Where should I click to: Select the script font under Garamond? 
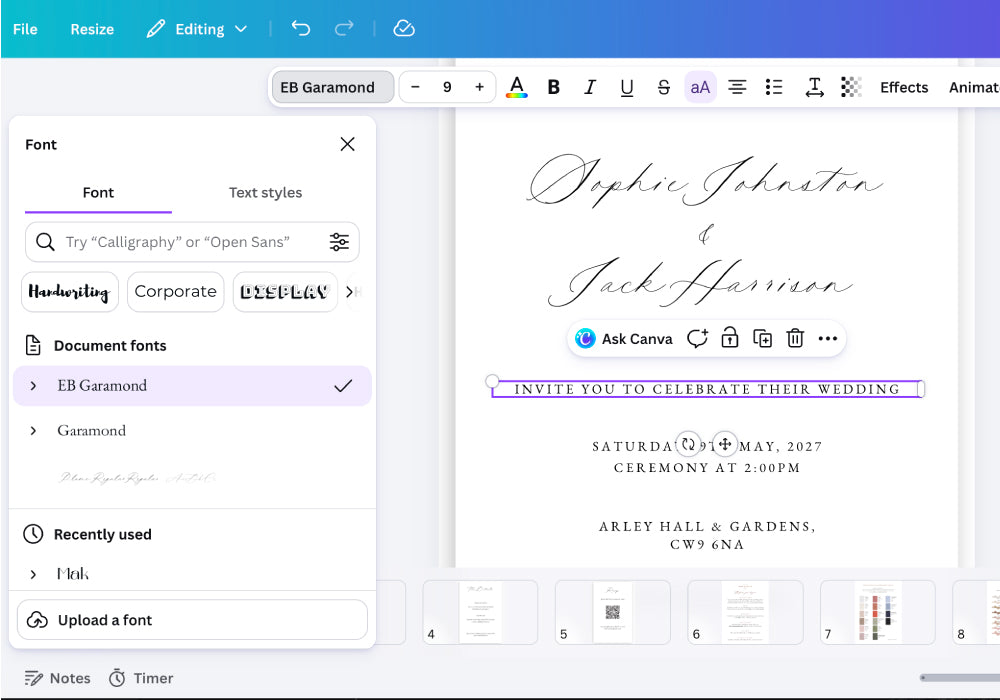138,478
